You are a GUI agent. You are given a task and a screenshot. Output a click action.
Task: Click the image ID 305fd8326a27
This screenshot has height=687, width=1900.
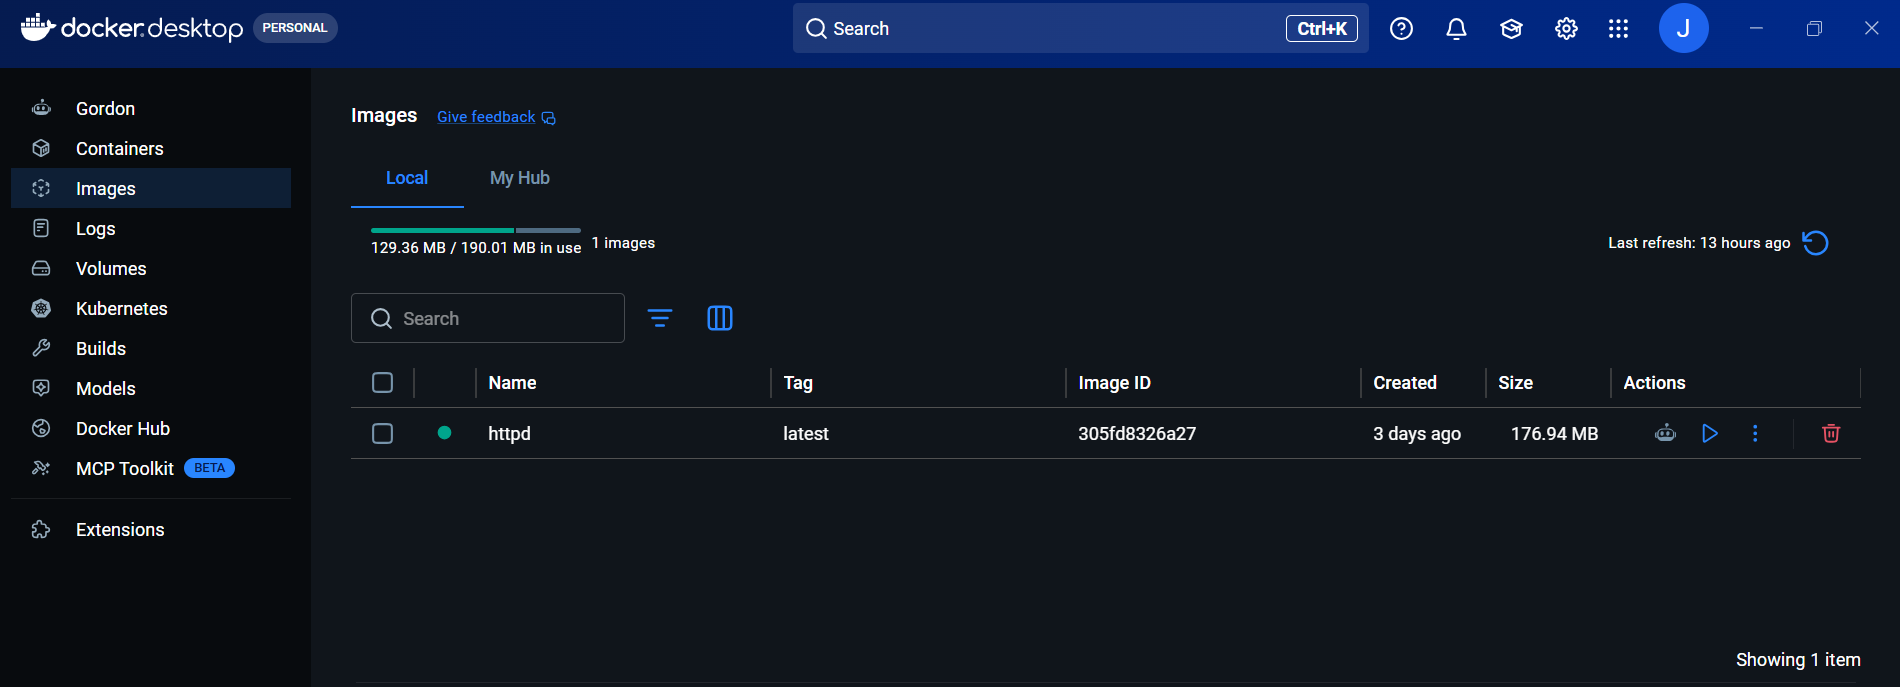tap(1137, 433)
